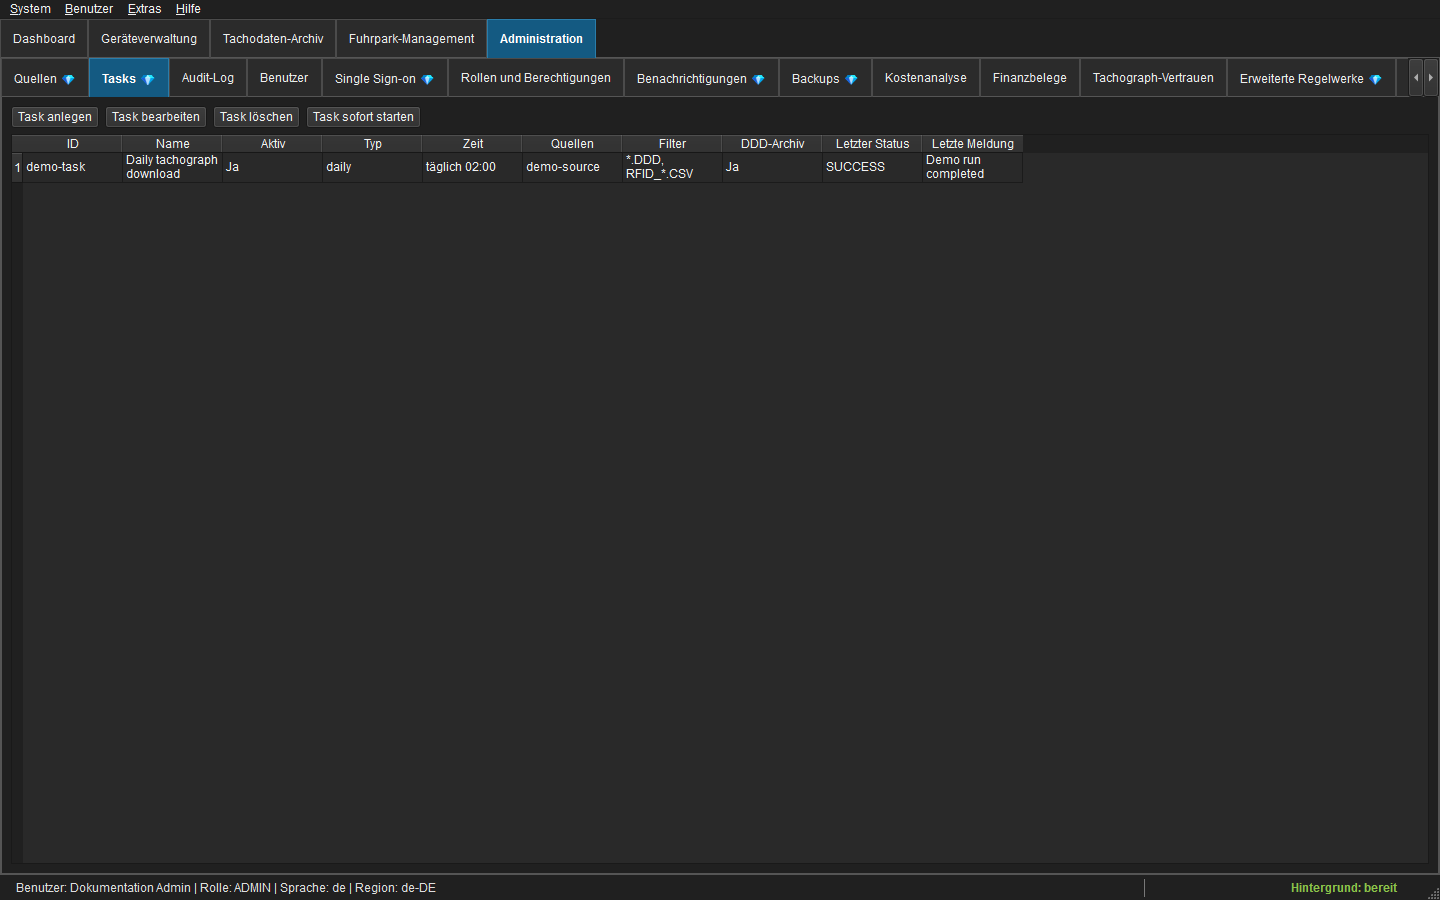Select the demo-task ID cell
The width and height of the screenshot is (1440, 900).
point(72,167)
